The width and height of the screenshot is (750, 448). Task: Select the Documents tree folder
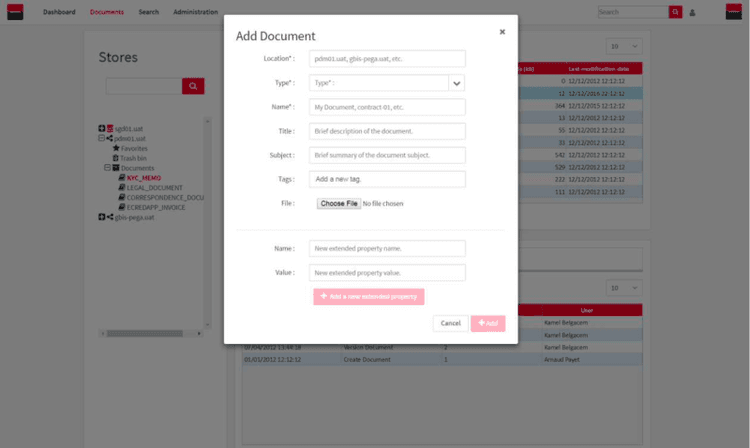point(137,168)
